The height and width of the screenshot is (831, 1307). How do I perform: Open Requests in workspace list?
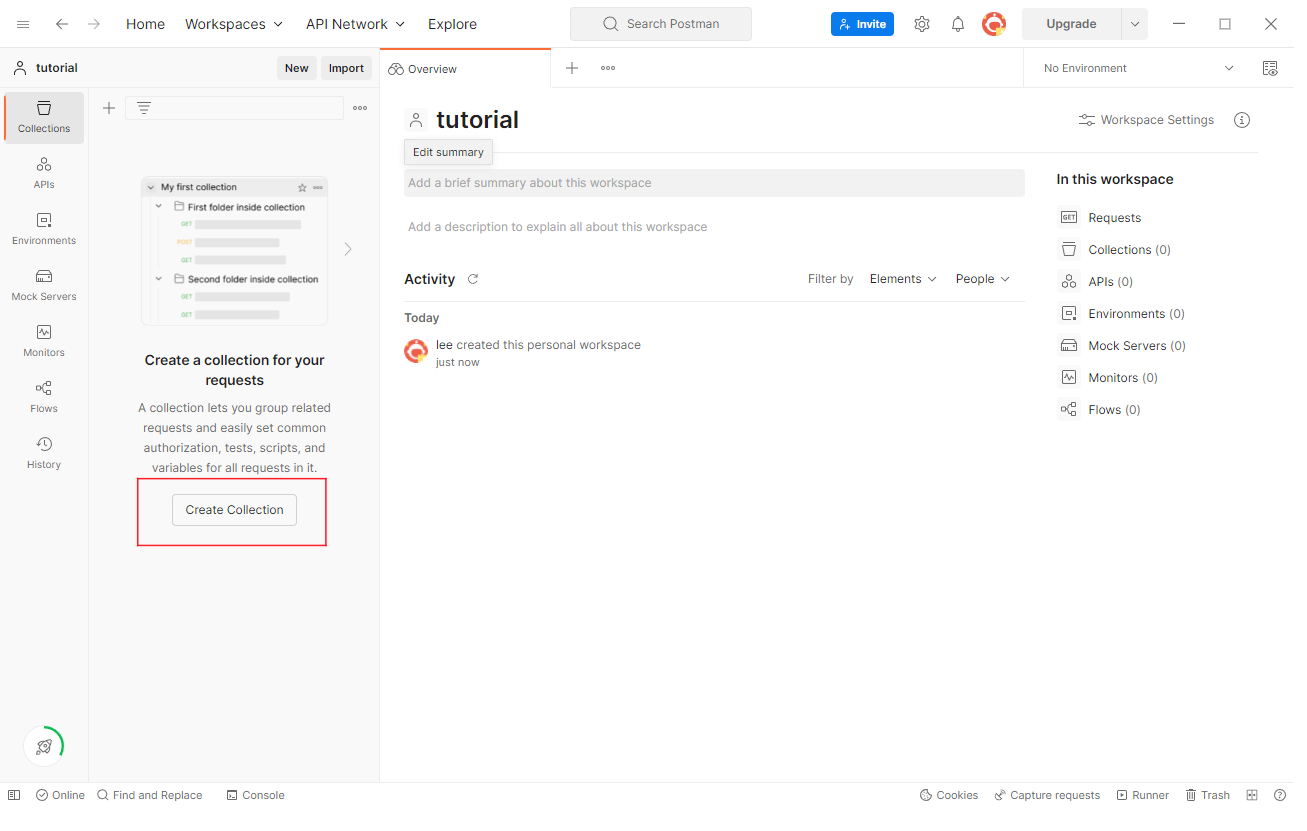1100,218
